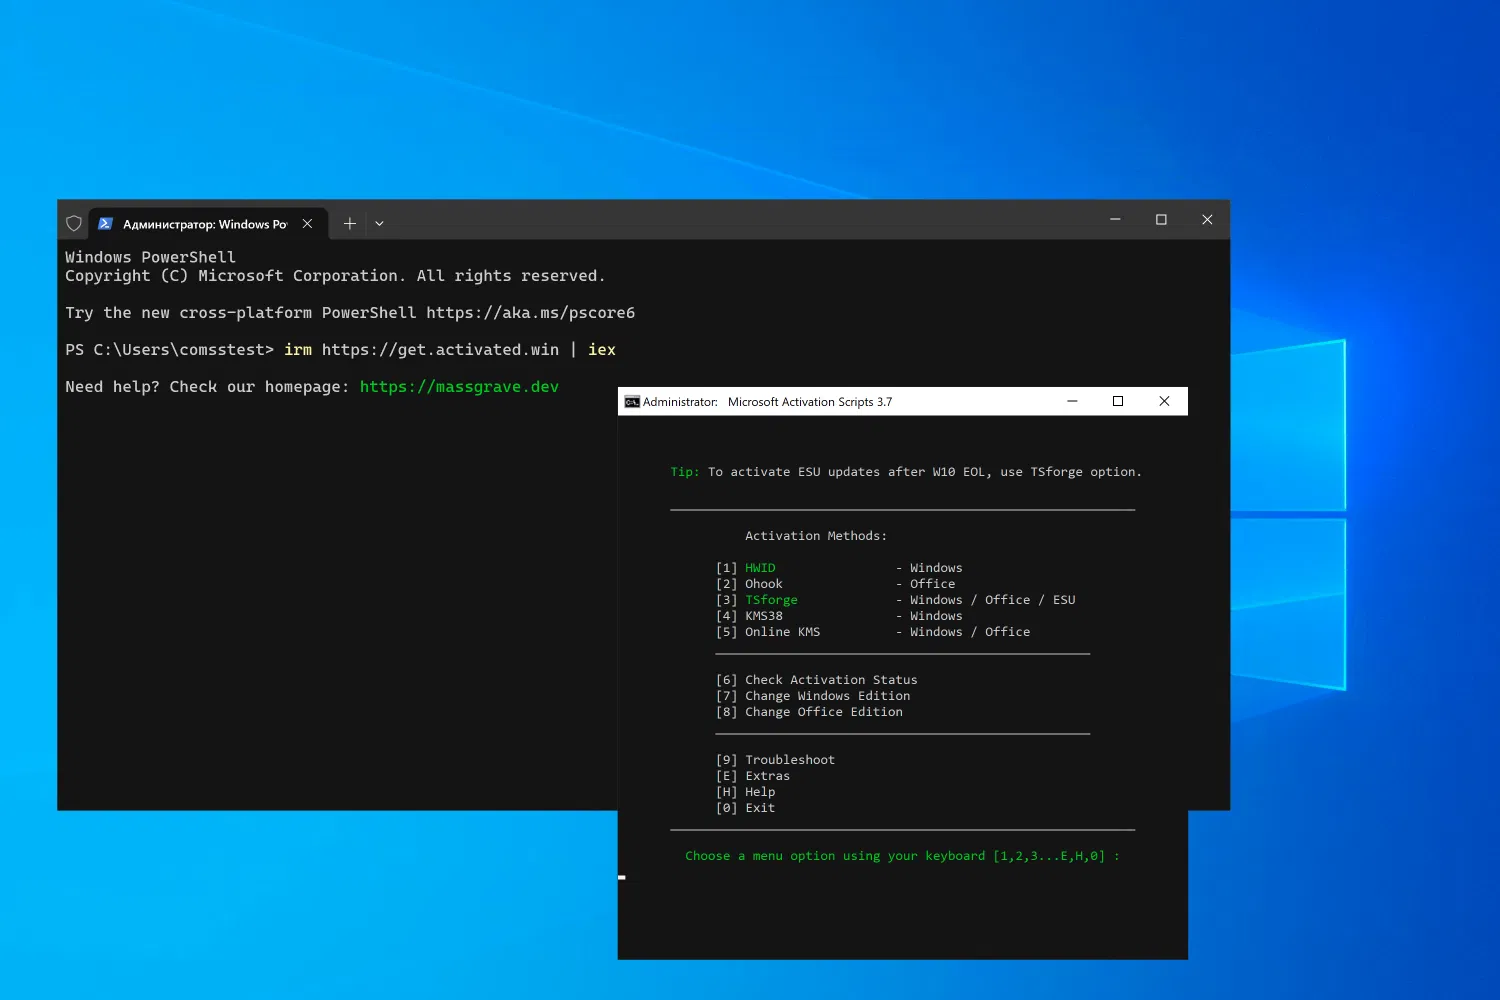
Task: Click "Windows / Office" on the Online KMS row
Action: click(x=970, y=632)
